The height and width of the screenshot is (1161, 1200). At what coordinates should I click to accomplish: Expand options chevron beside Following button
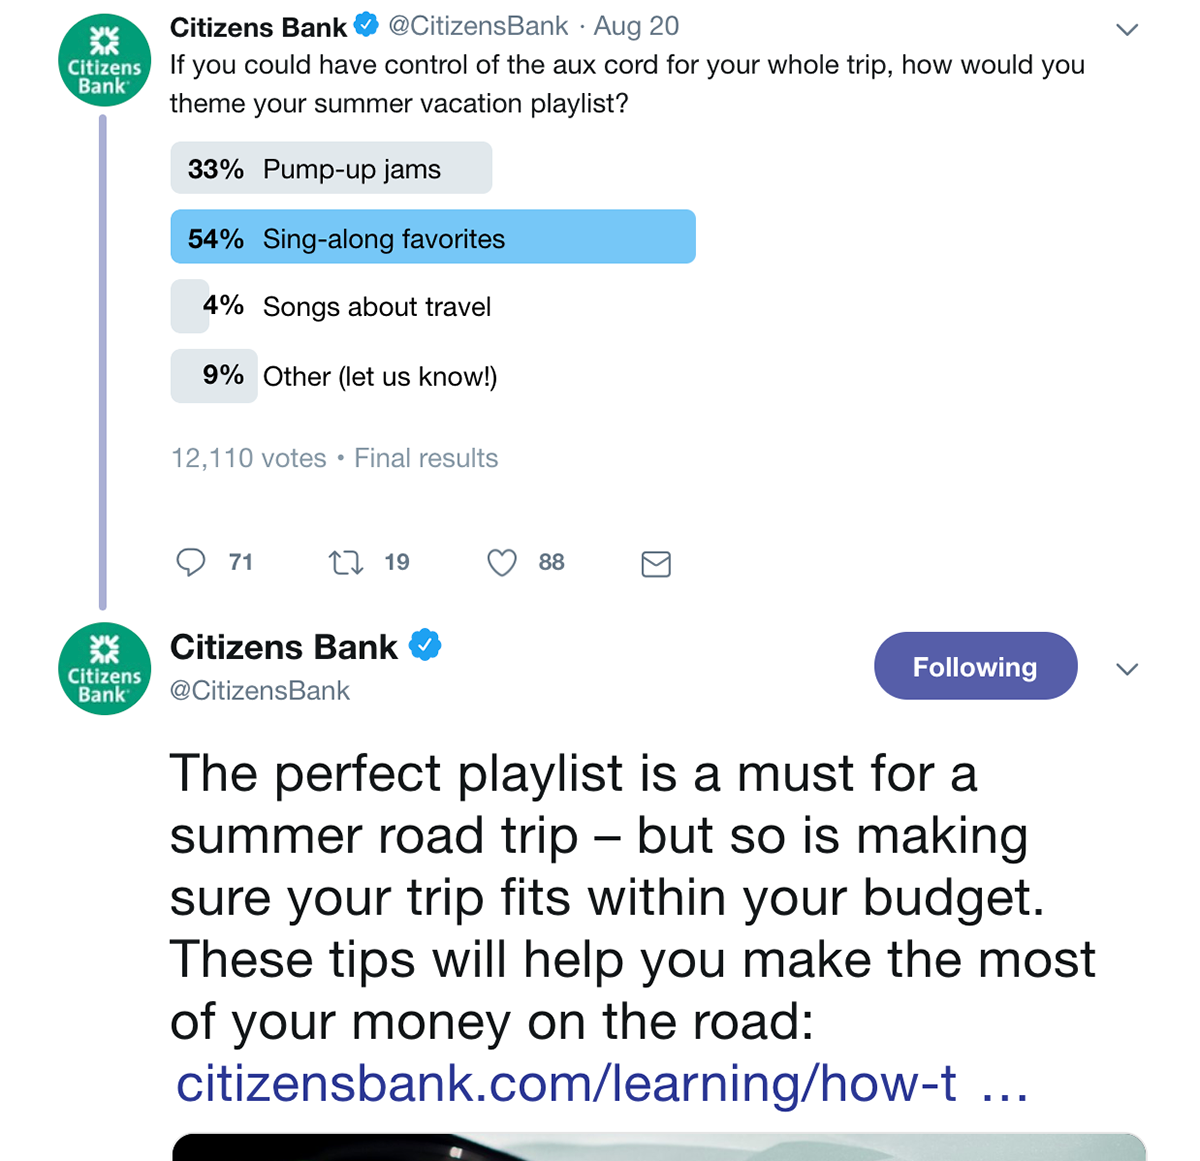[1127, 669]
